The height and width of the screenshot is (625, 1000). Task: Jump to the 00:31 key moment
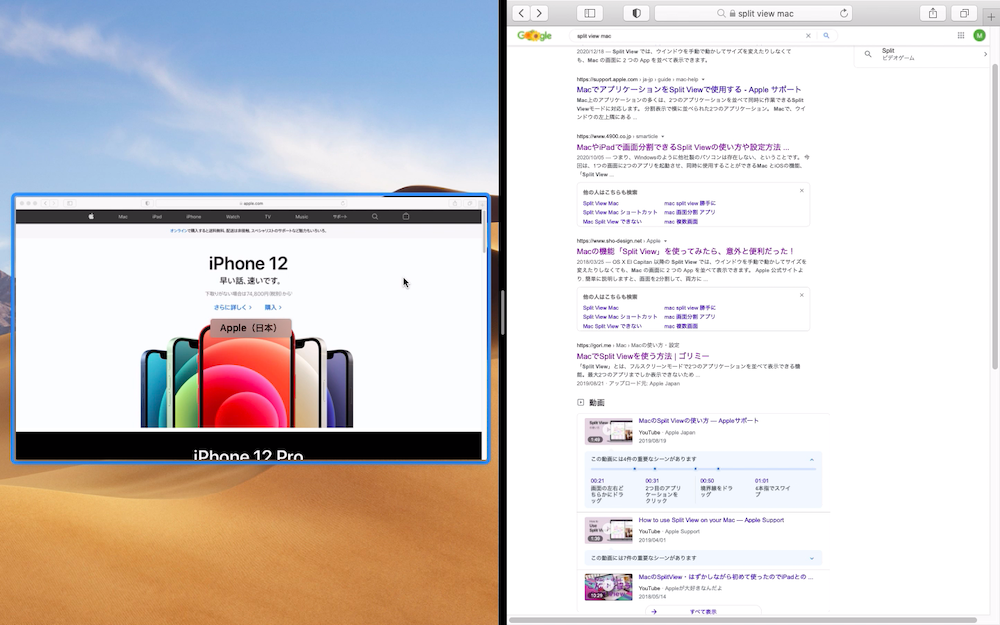(x=663, y=491)
